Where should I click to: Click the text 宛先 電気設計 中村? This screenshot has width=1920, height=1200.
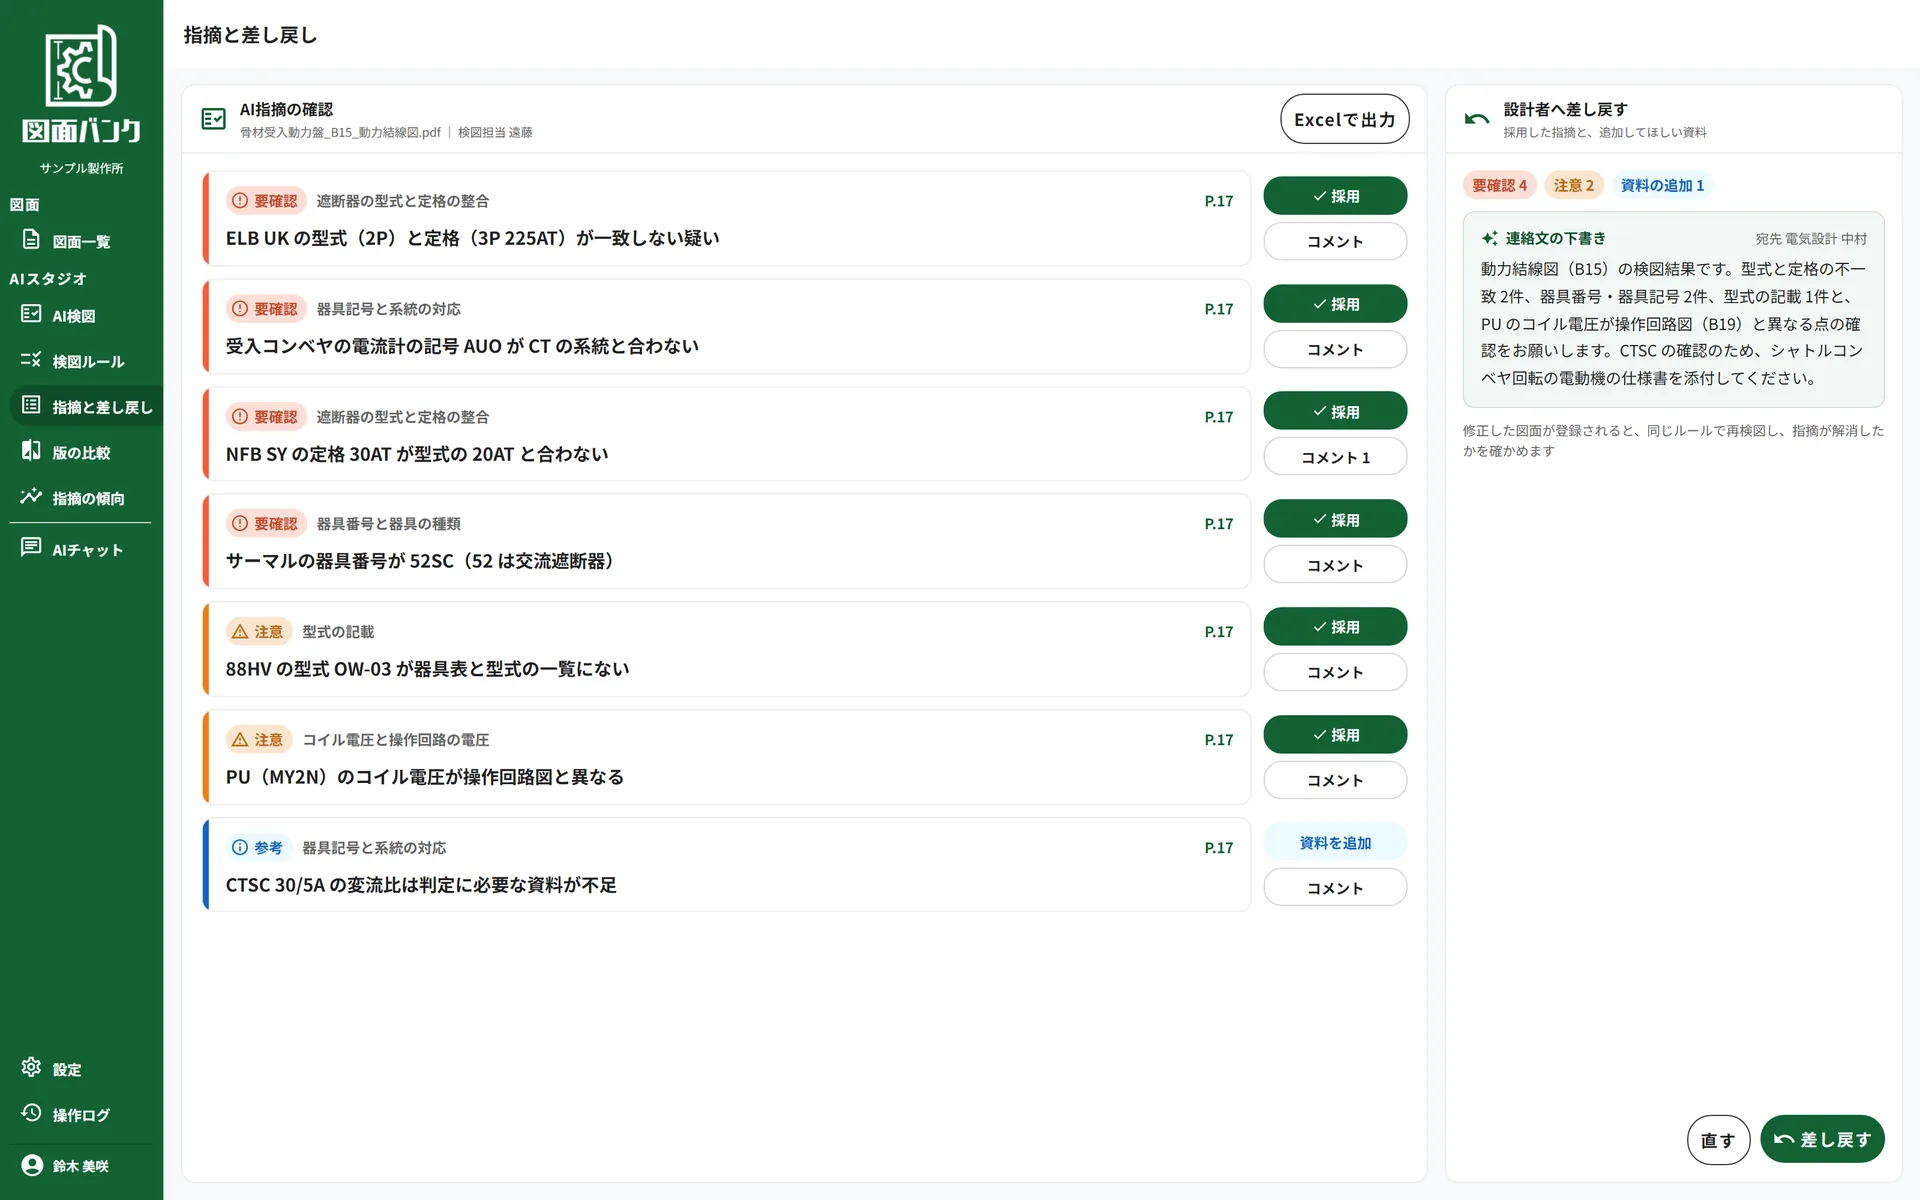coord(1811,239)
